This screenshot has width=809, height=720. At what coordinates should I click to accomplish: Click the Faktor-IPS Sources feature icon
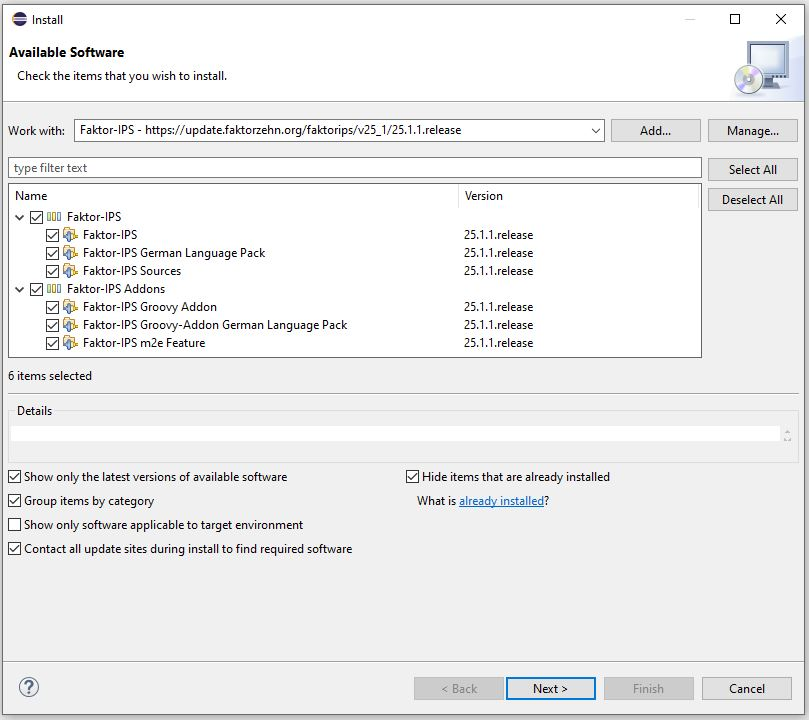[70, 271]
